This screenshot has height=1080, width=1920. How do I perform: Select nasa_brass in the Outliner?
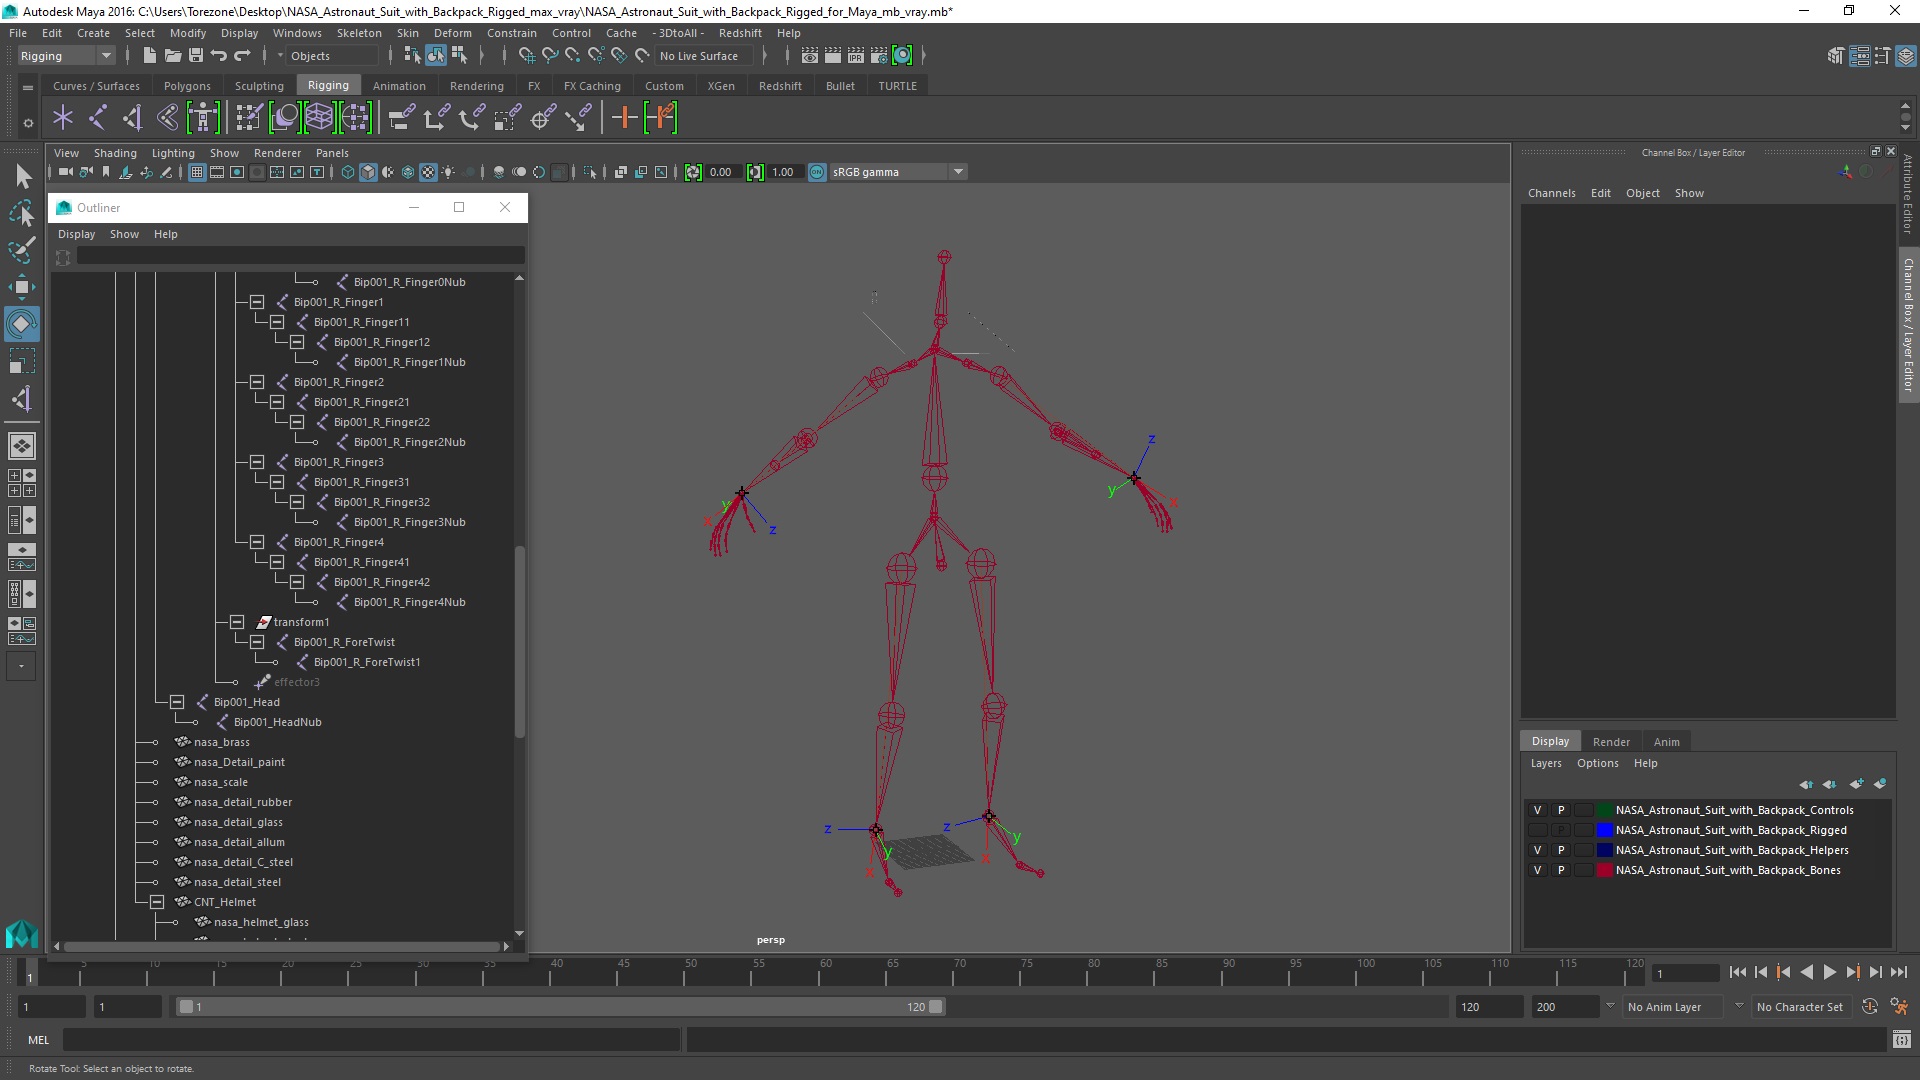point(222,742)
